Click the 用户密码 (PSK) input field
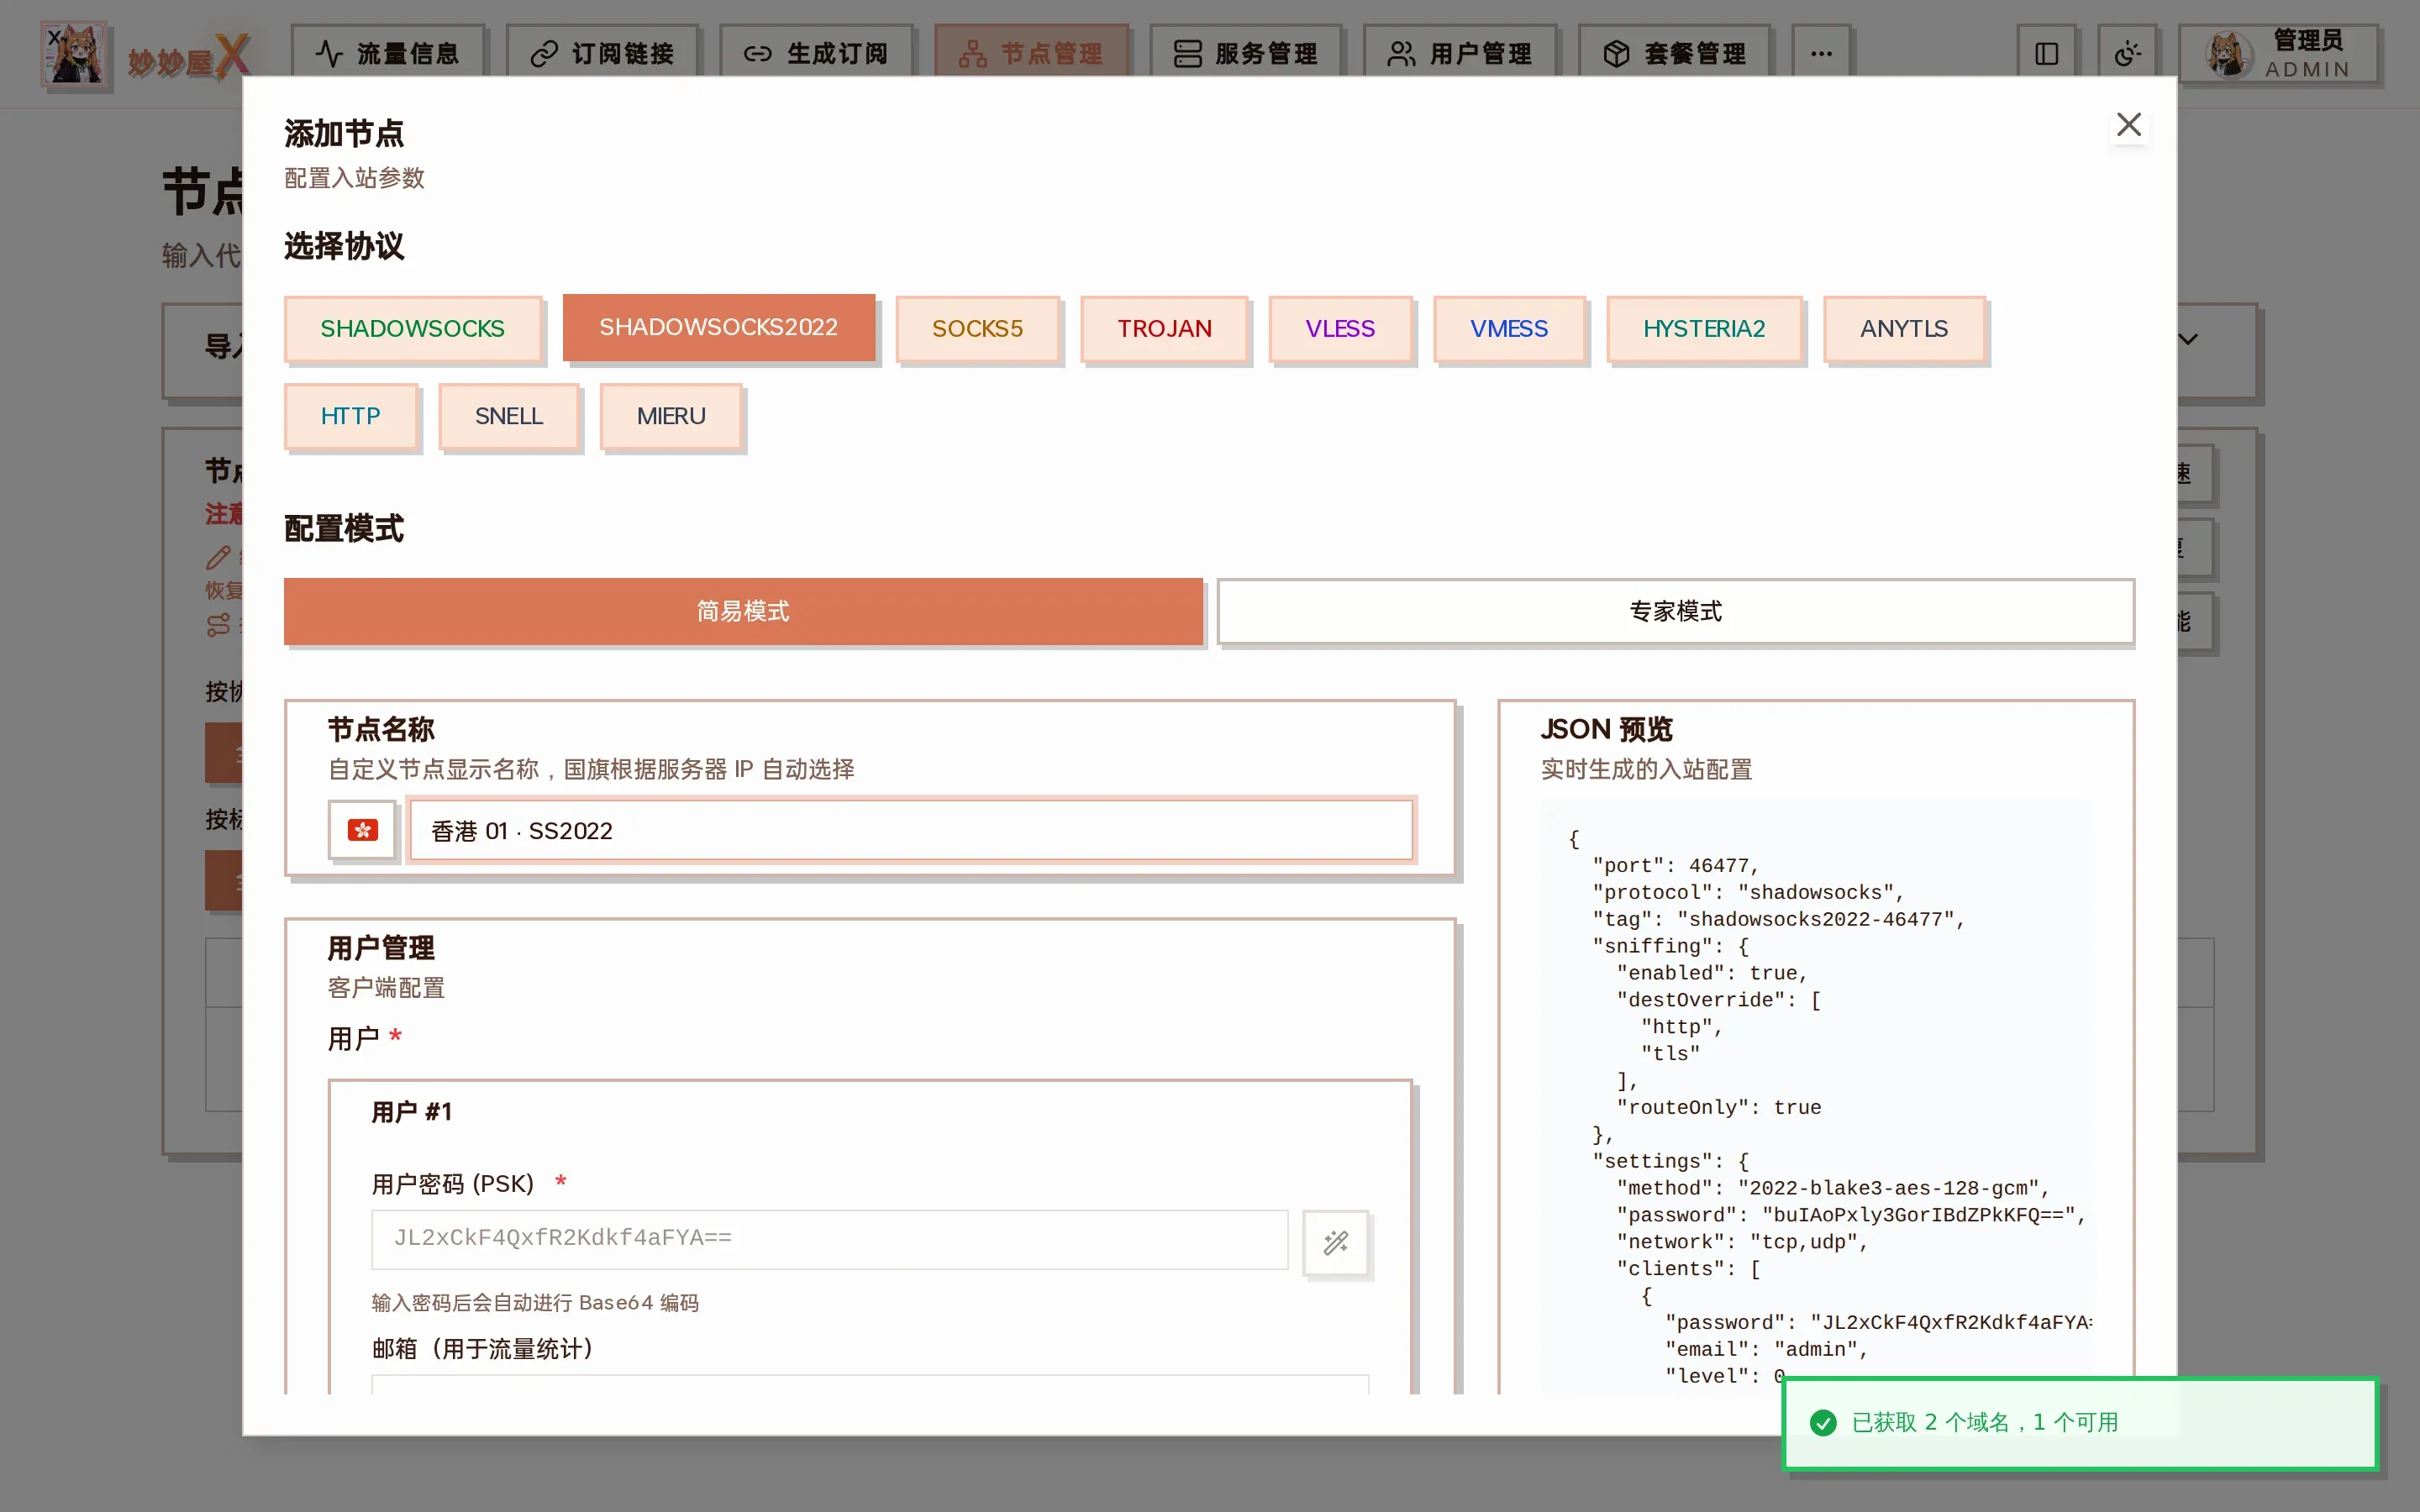Screen dimensions: 2420x1512 (829, 1239)
